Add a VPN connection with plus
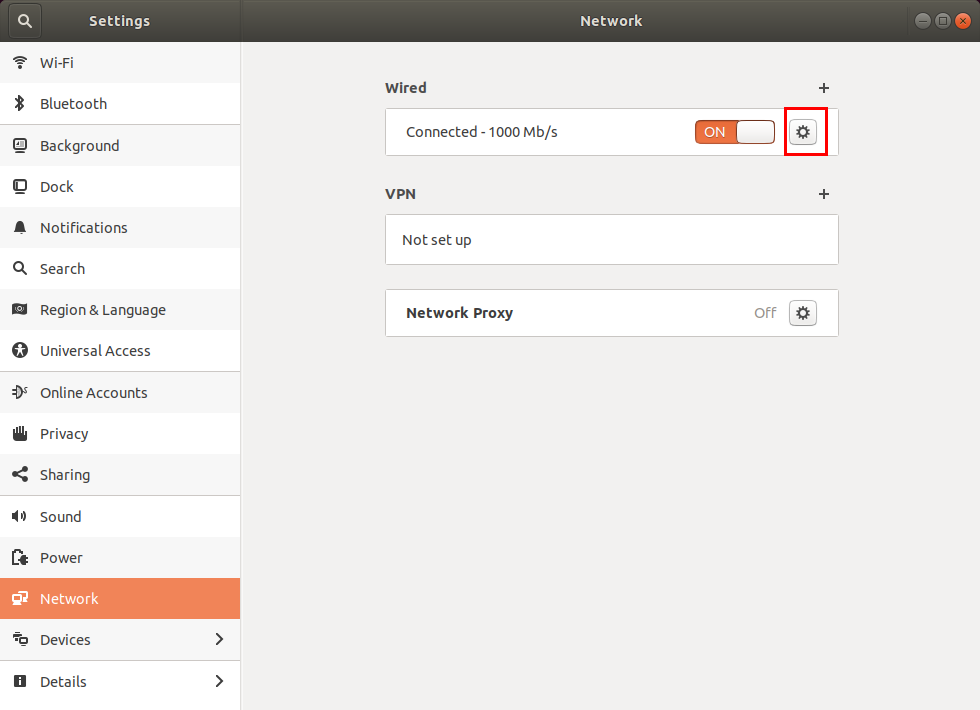 tap(824, 194)
